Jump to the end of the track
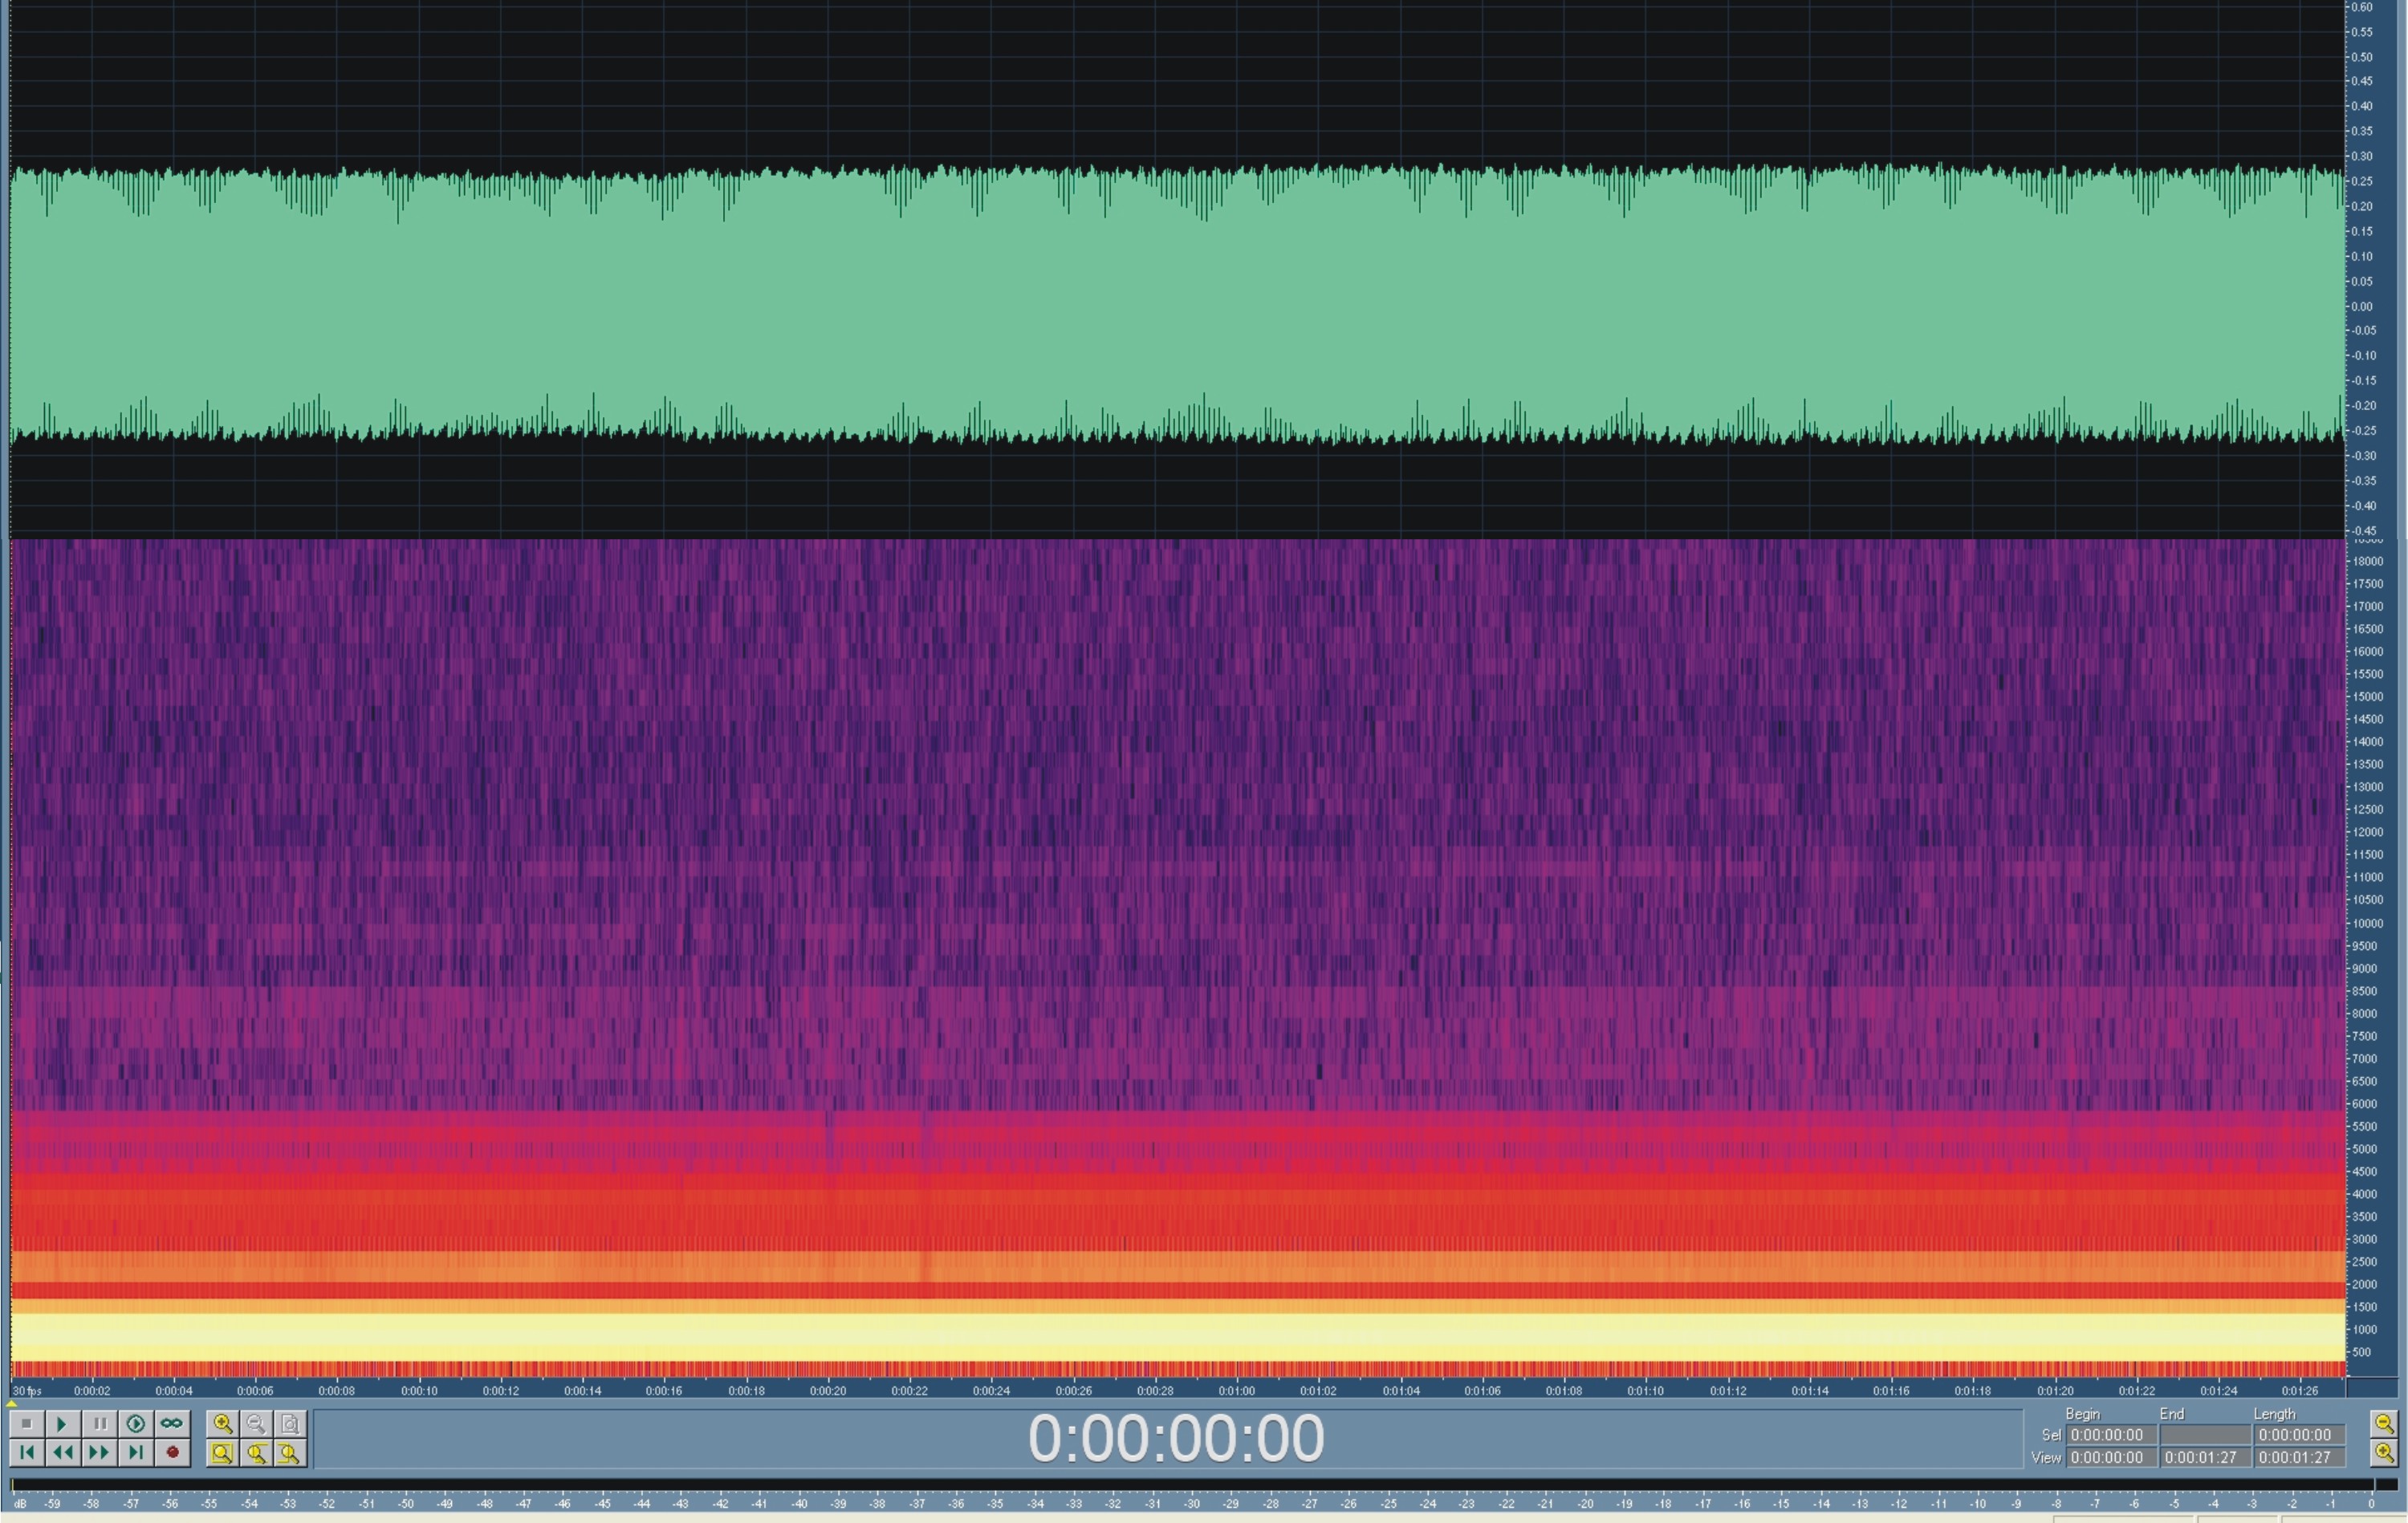This screenshot has width=2408, height=1523. [x=136, y=1452]
